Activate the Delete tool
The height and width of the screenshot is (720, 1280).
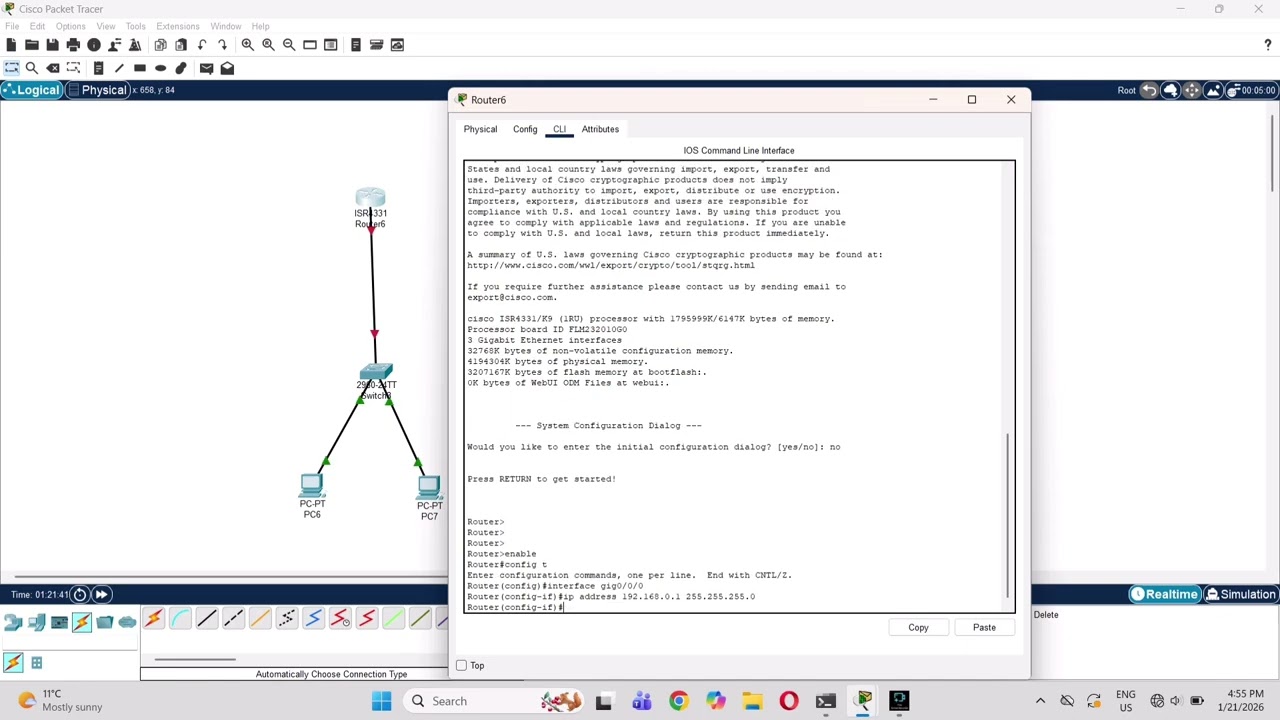(x=53, y=68)
